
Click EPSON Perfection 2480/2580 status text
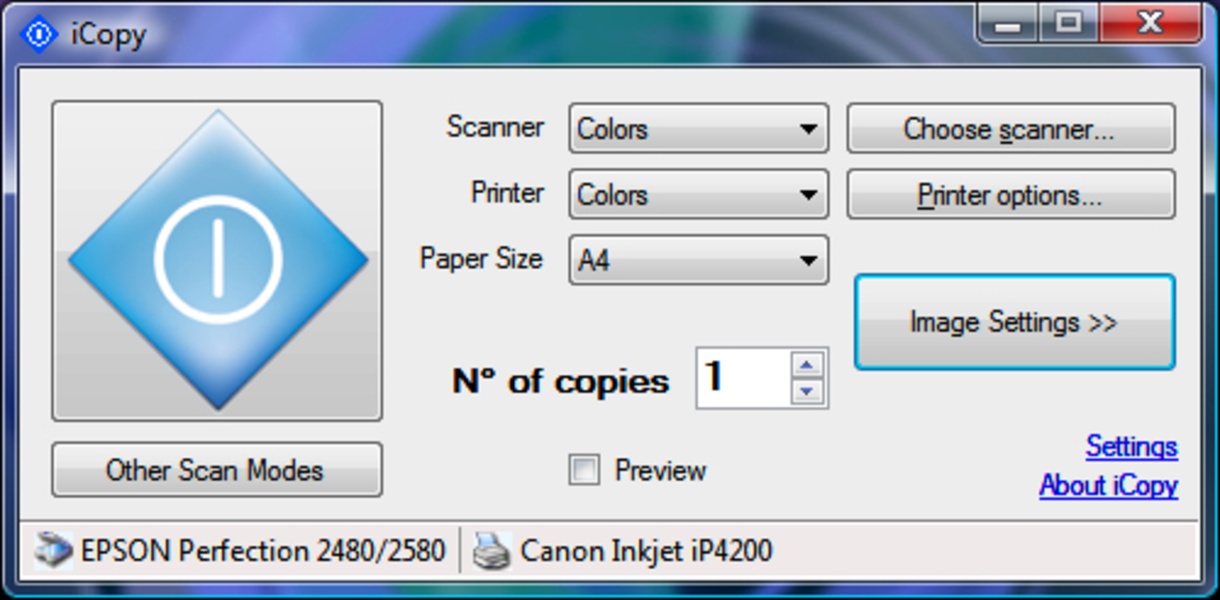(x=263, y=551)
